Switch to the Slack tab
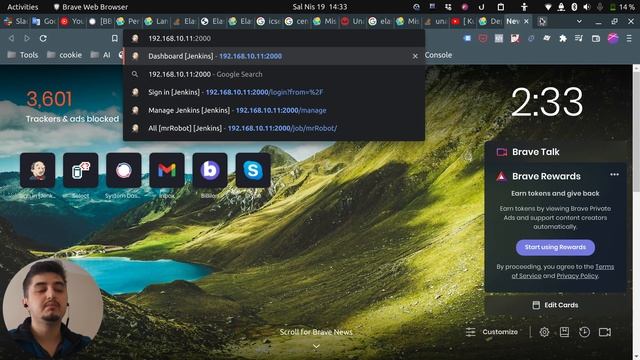640x360 pixels. point(16,21)
